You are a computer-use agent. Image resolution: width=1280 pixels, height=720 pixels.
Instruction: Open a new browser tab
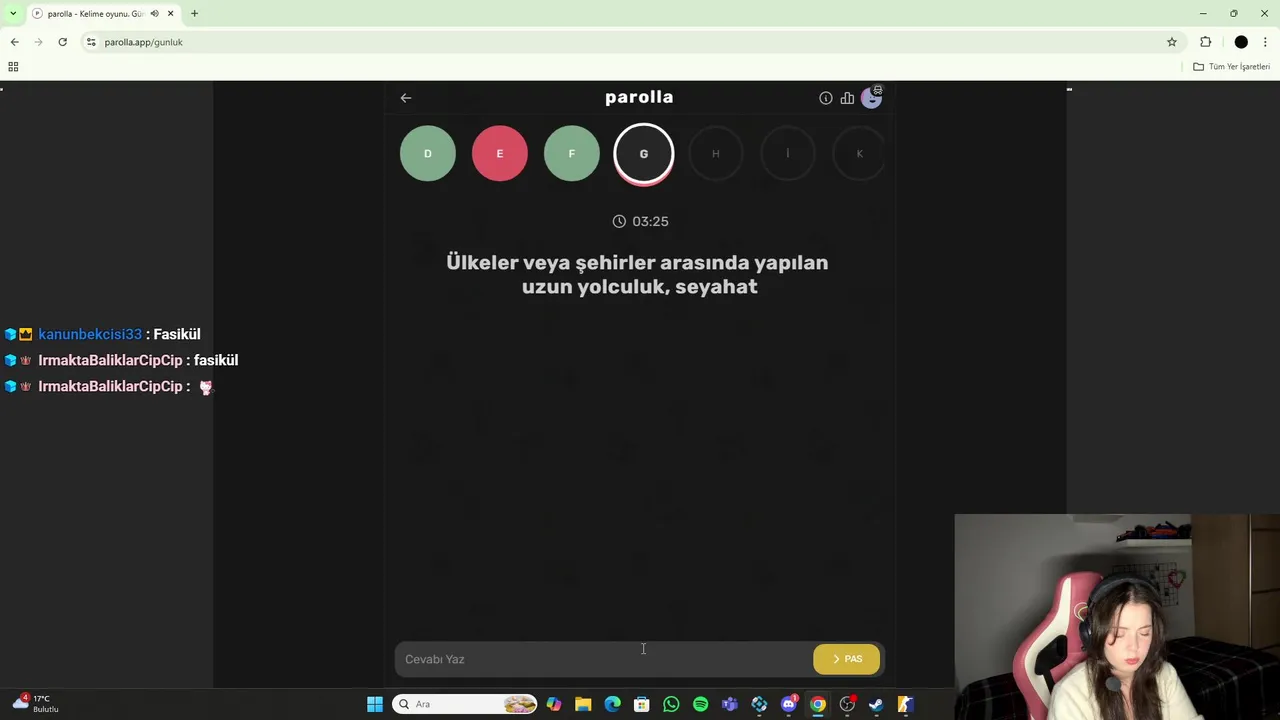(x=194, y=14)
